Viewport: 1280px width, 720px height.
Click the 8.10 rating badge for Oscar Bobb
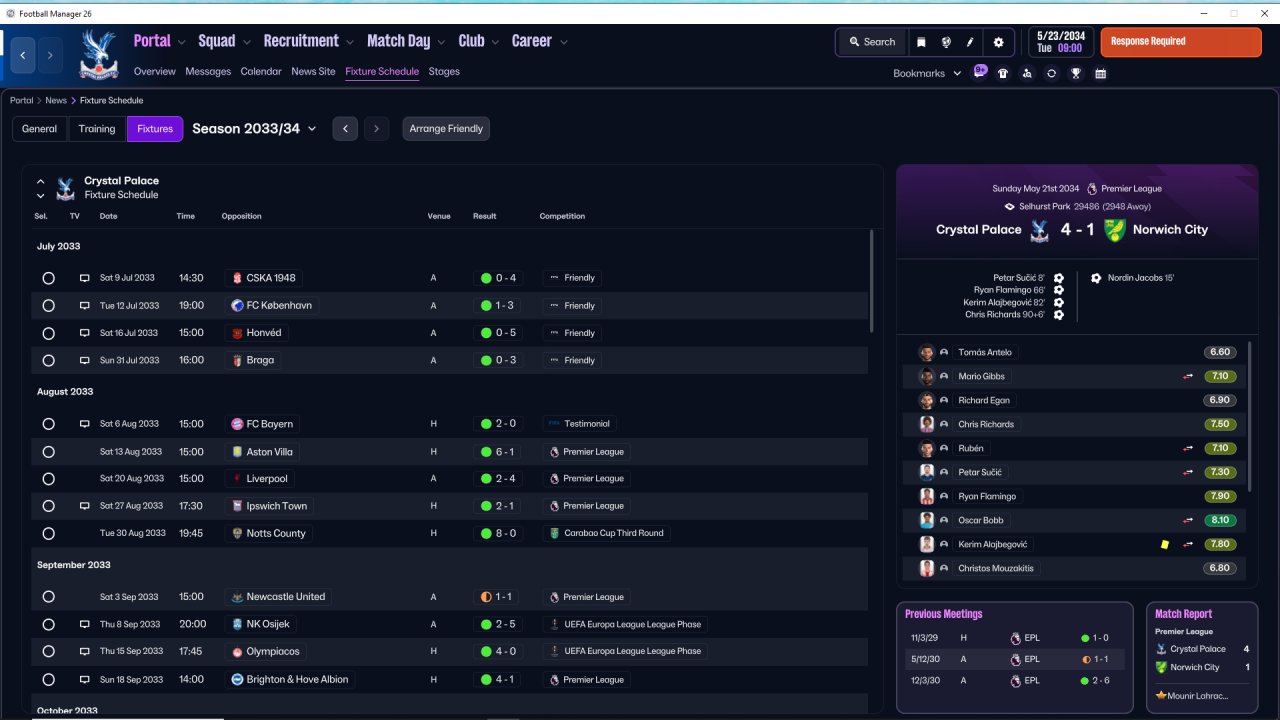pyautogui.click(x=1220, y=520)
